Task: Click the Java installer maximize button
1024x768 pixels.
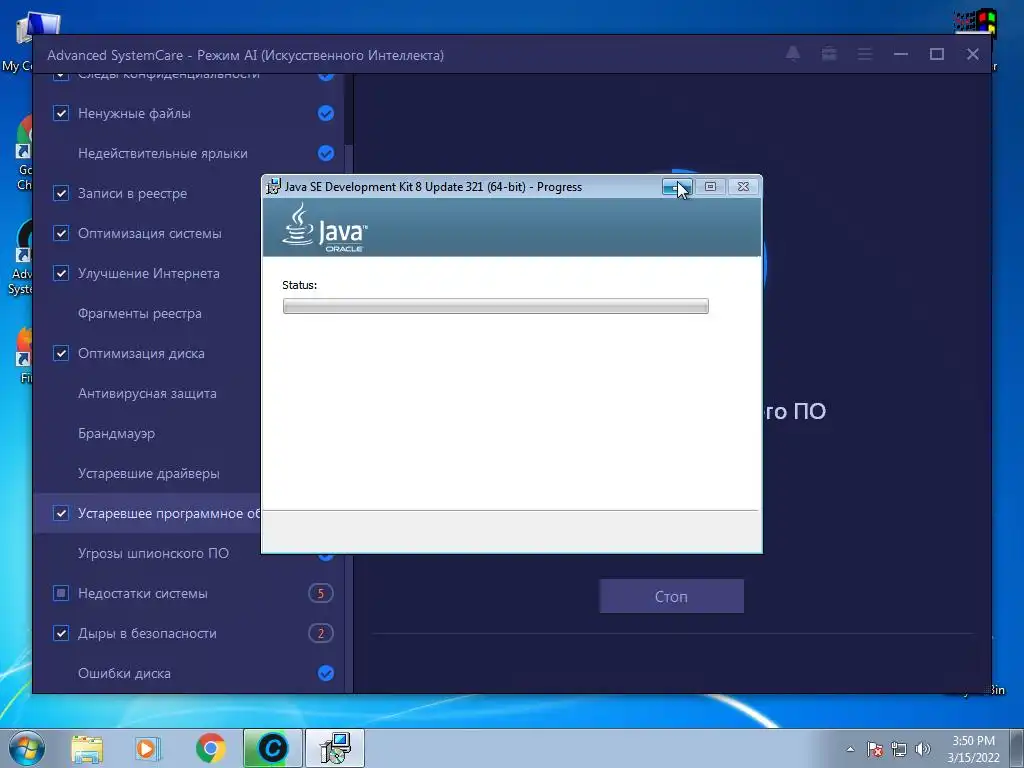Action: [711, 187]
